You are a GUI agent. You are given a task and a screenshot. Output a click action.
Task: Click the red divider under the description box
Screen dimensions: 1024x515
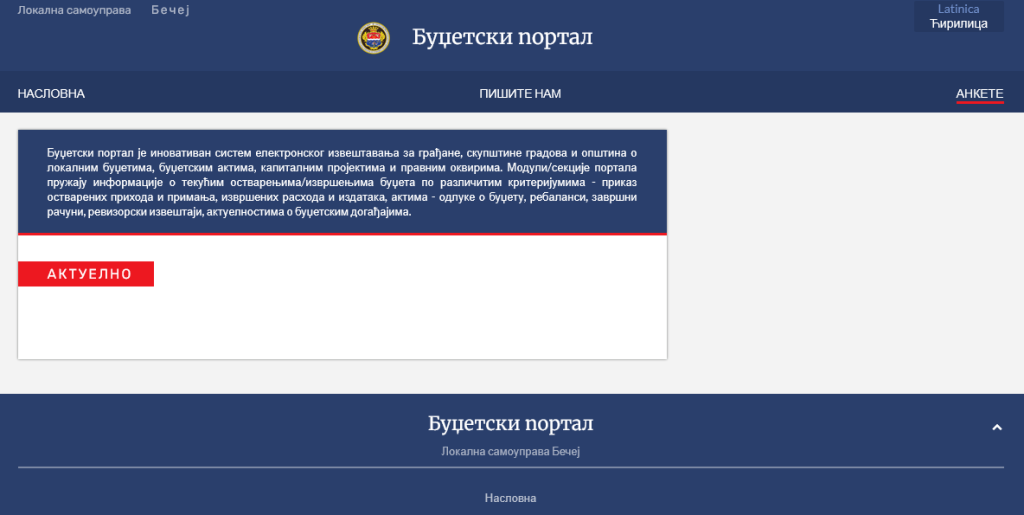coord(342,234)
